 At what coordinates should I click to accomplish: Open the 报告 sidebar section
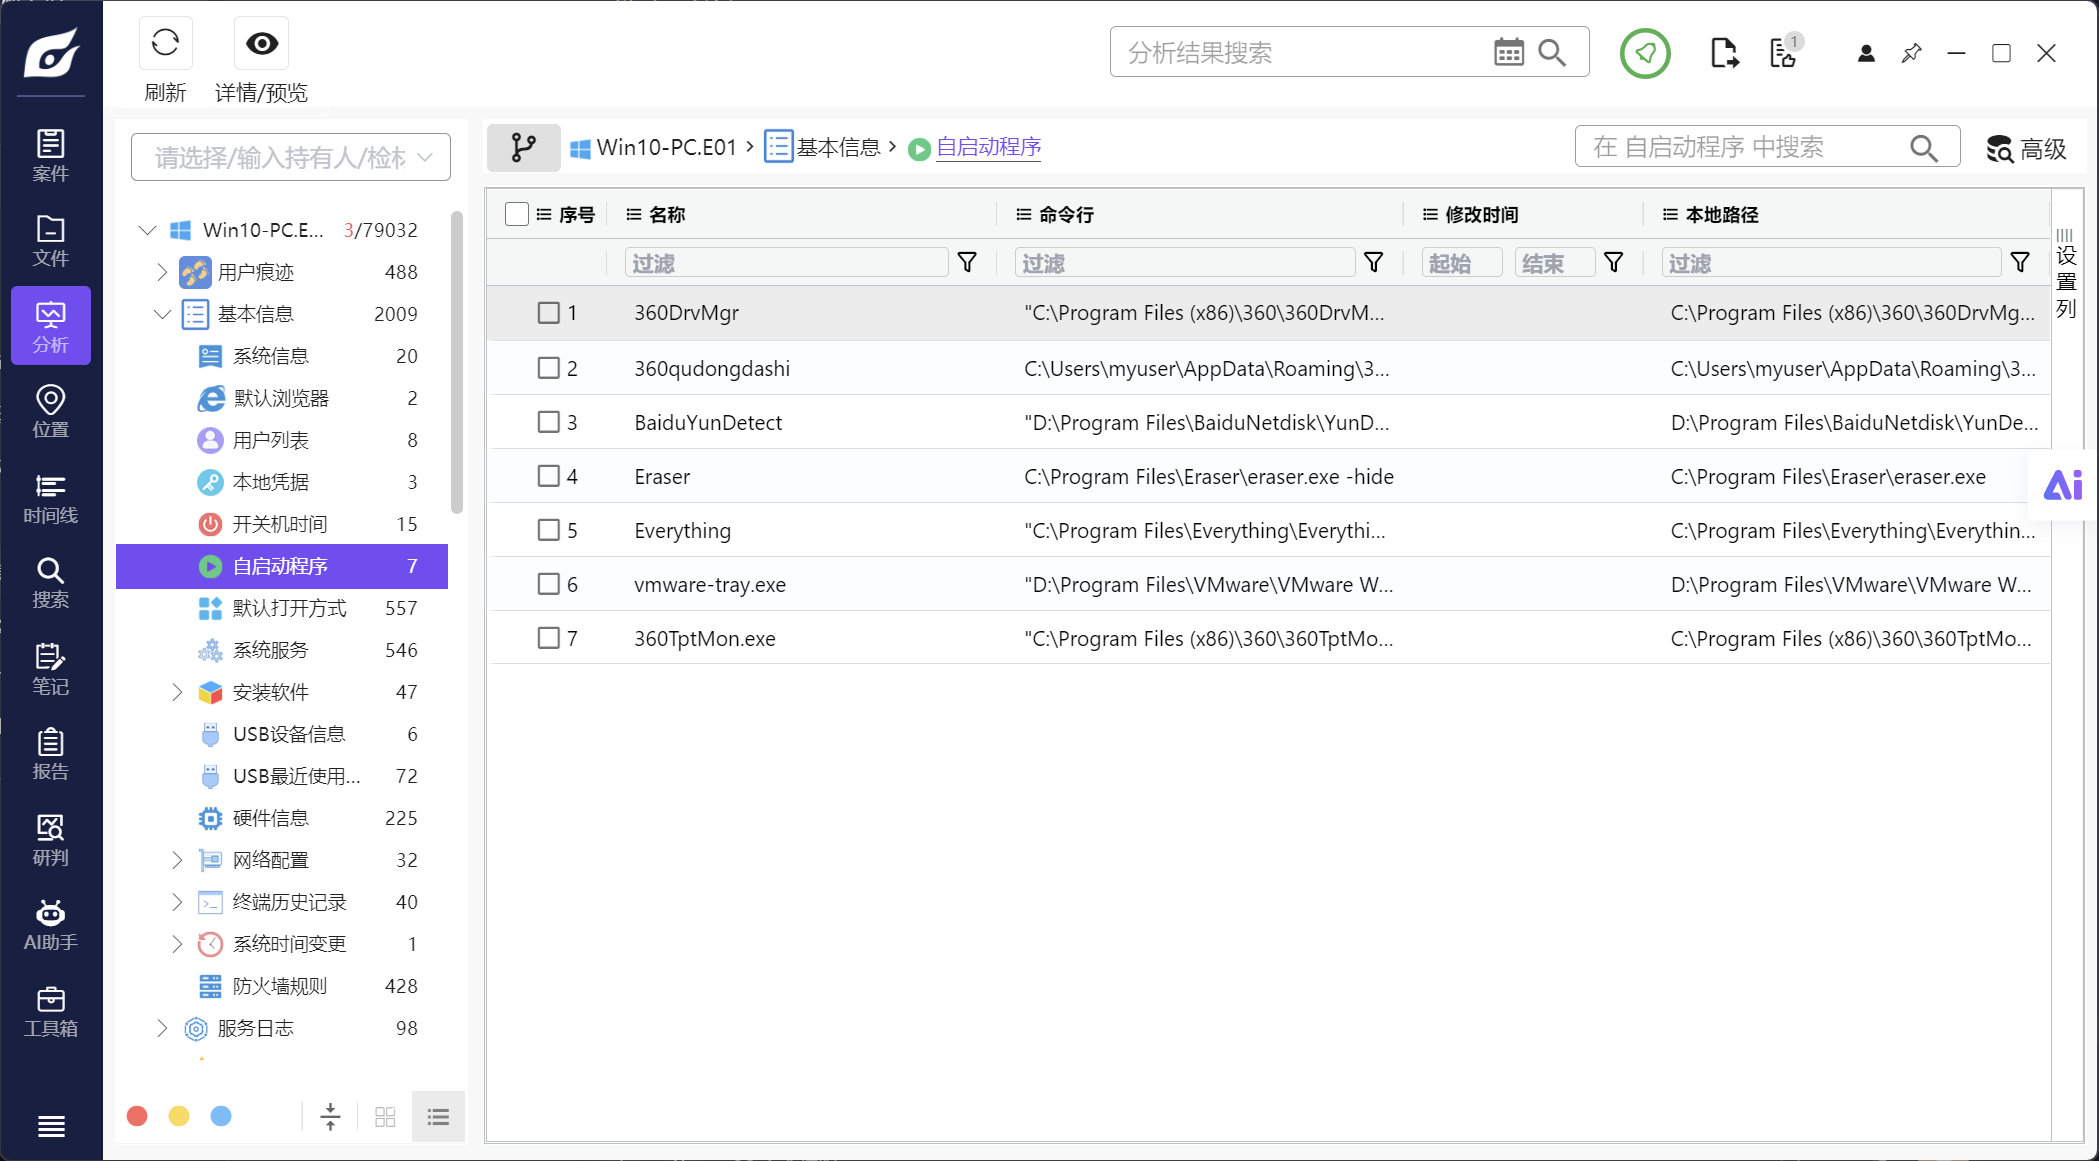(51, 753)
